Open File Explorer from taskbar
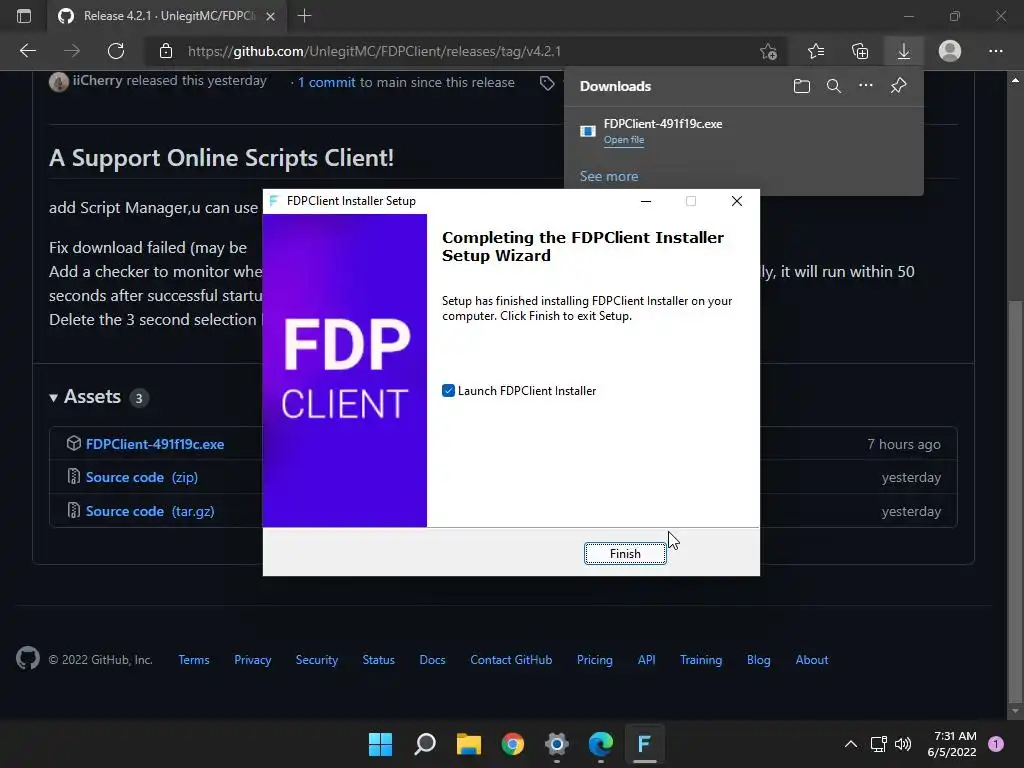The image size is (1024, 768). tap(469, 744)
